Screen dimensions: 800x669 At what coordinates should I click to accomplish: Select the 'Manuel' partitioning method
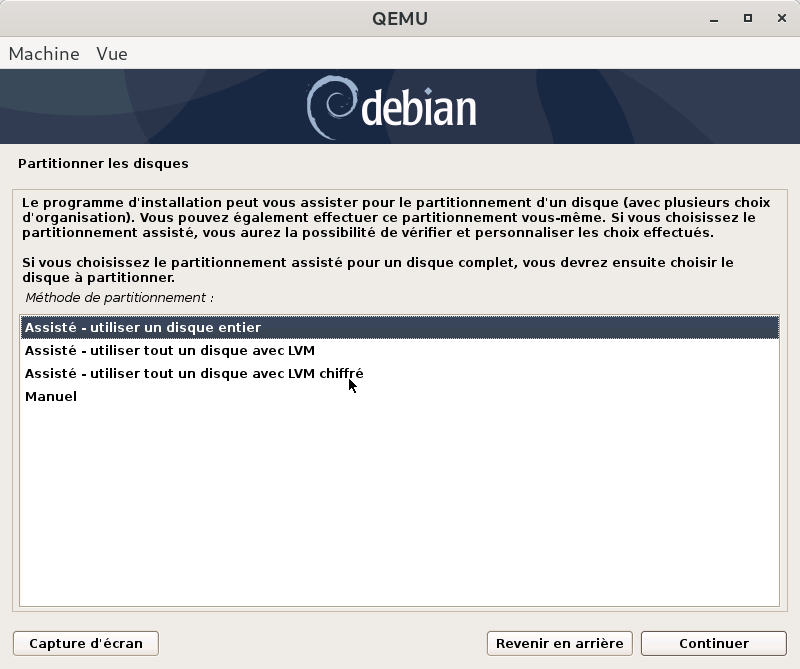[51, 396]
